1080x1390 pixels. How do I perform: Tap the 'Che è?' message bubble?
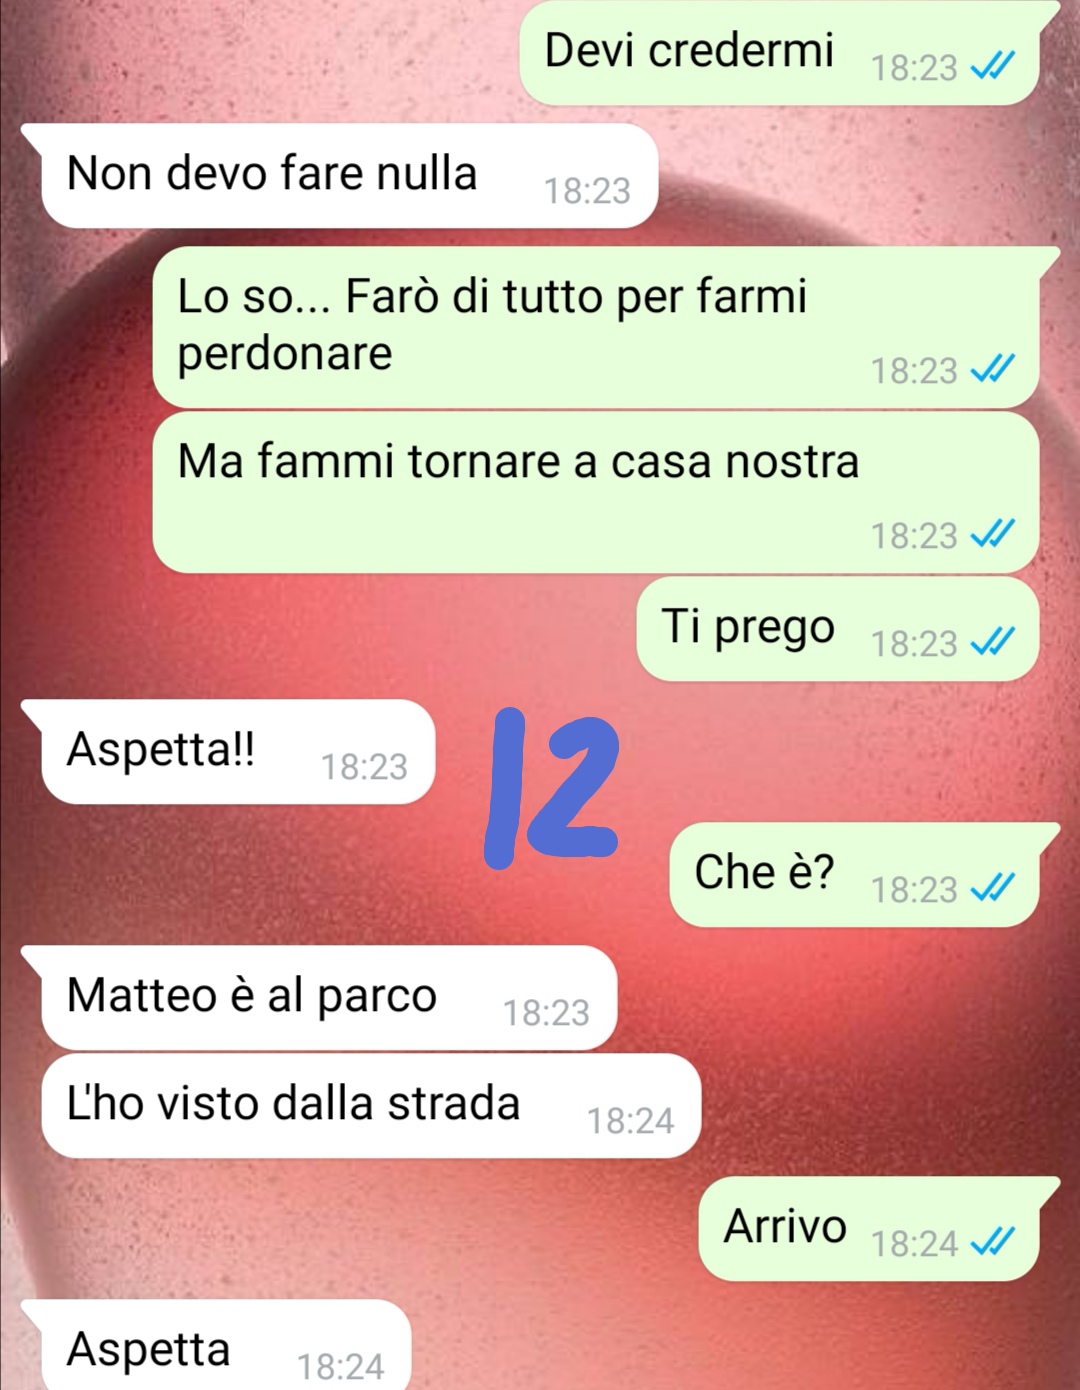(x=855, y=874)
